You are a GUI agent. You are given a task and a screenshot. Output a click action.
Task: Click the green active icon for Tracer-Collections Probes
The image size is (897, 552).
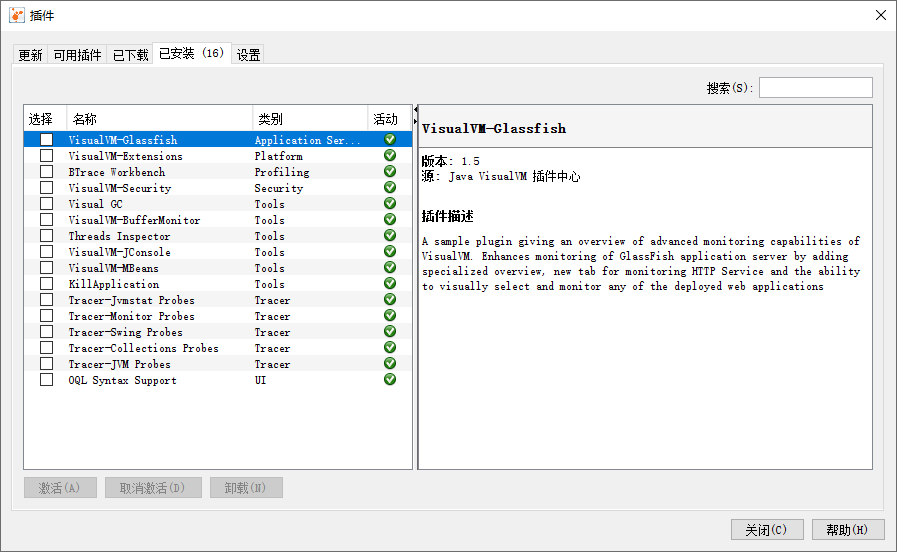click(390, 348)
